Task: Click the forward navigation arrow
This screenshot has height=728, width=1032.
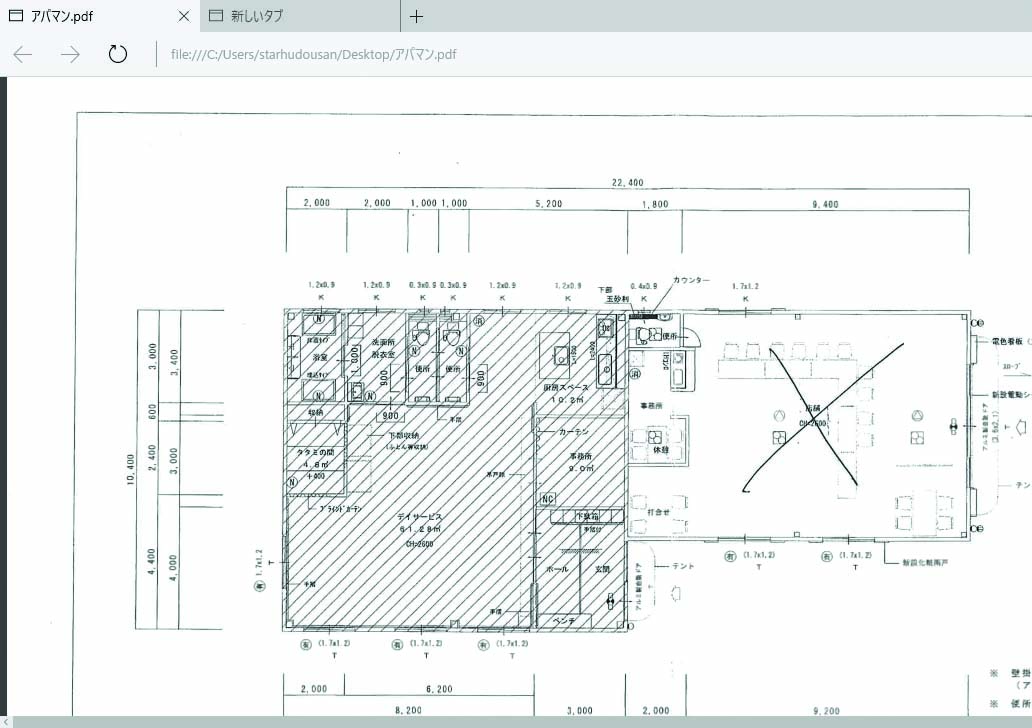Action: (x=70, y=54)
